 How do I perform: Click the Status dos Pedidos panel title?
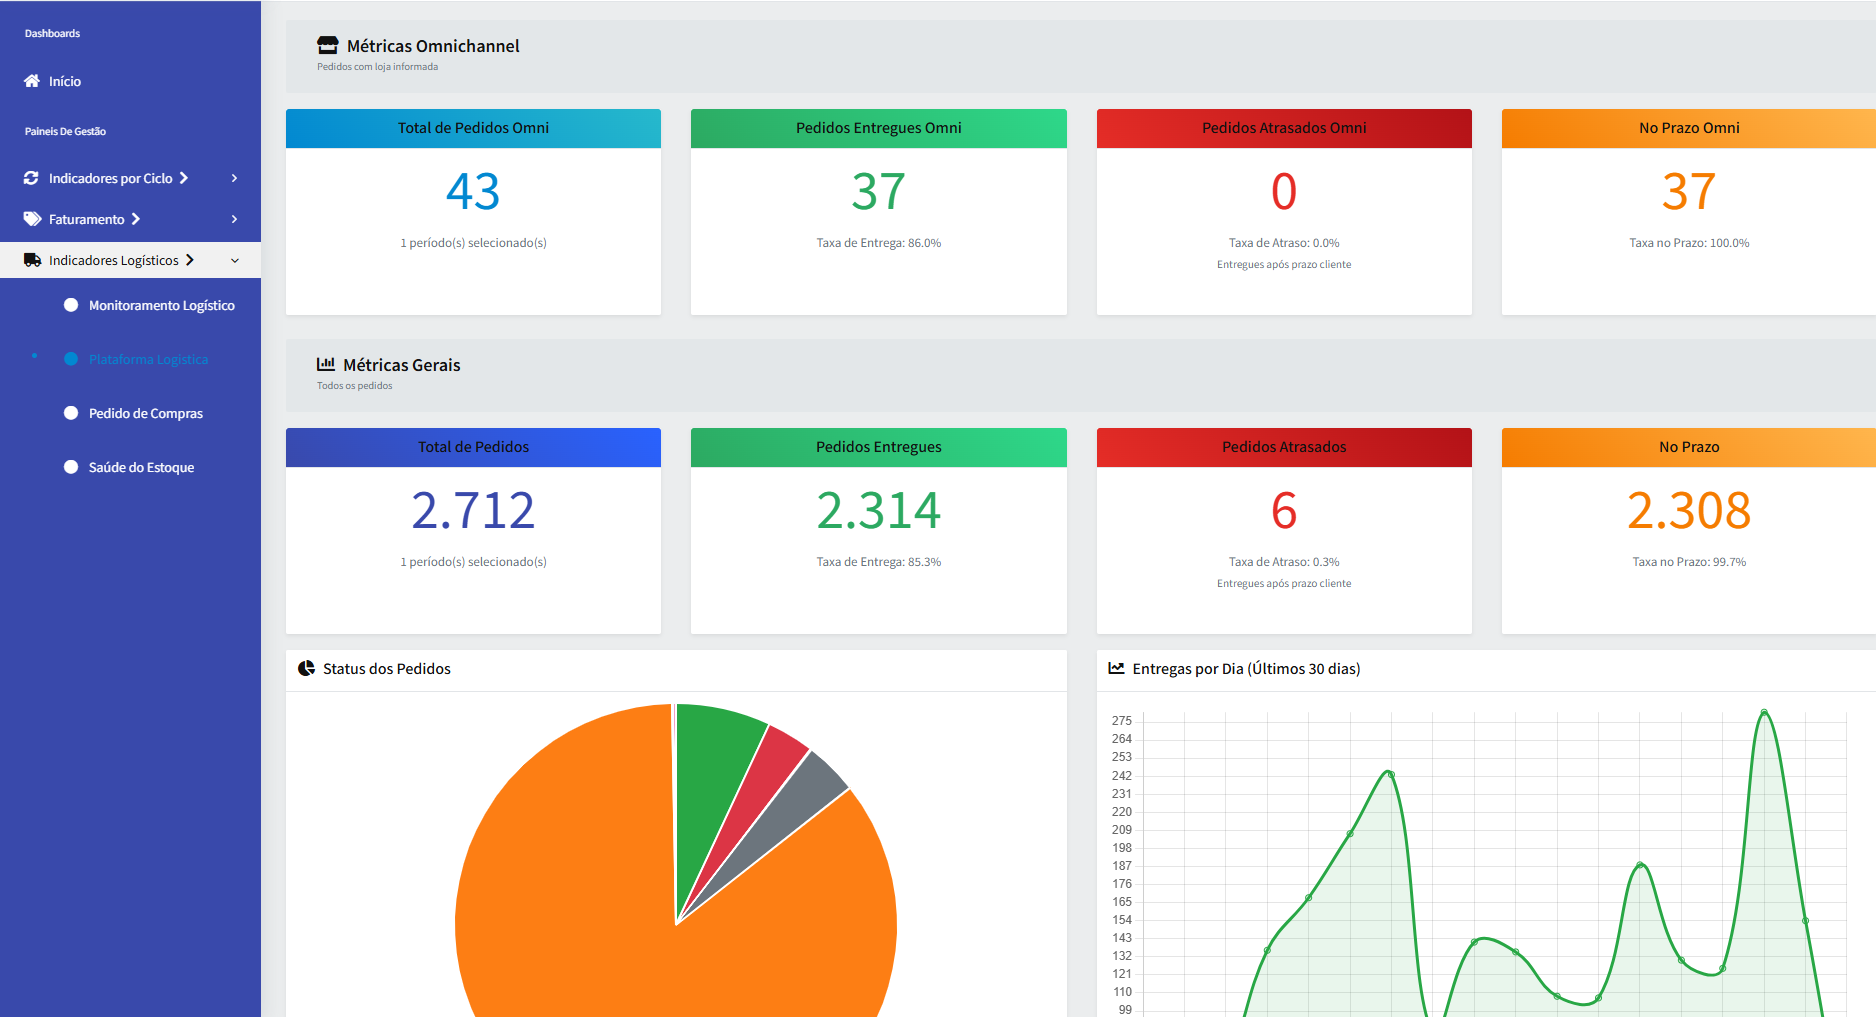386,669
